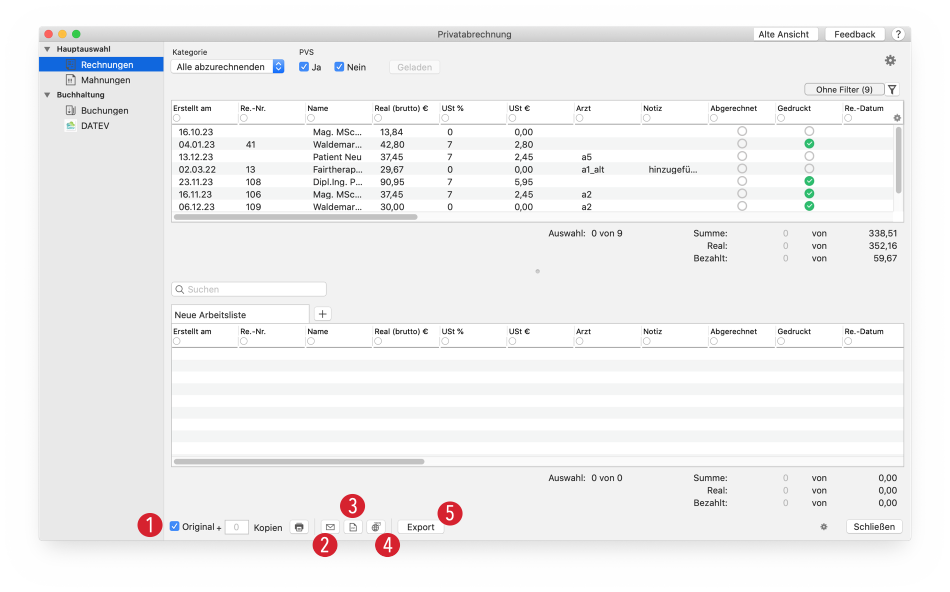Image resolution: width=950 pixels, height=592 pixels.
Task: Click green Gedruckt checkmark in row 23.11.23
Action: [x=809, y=181]
